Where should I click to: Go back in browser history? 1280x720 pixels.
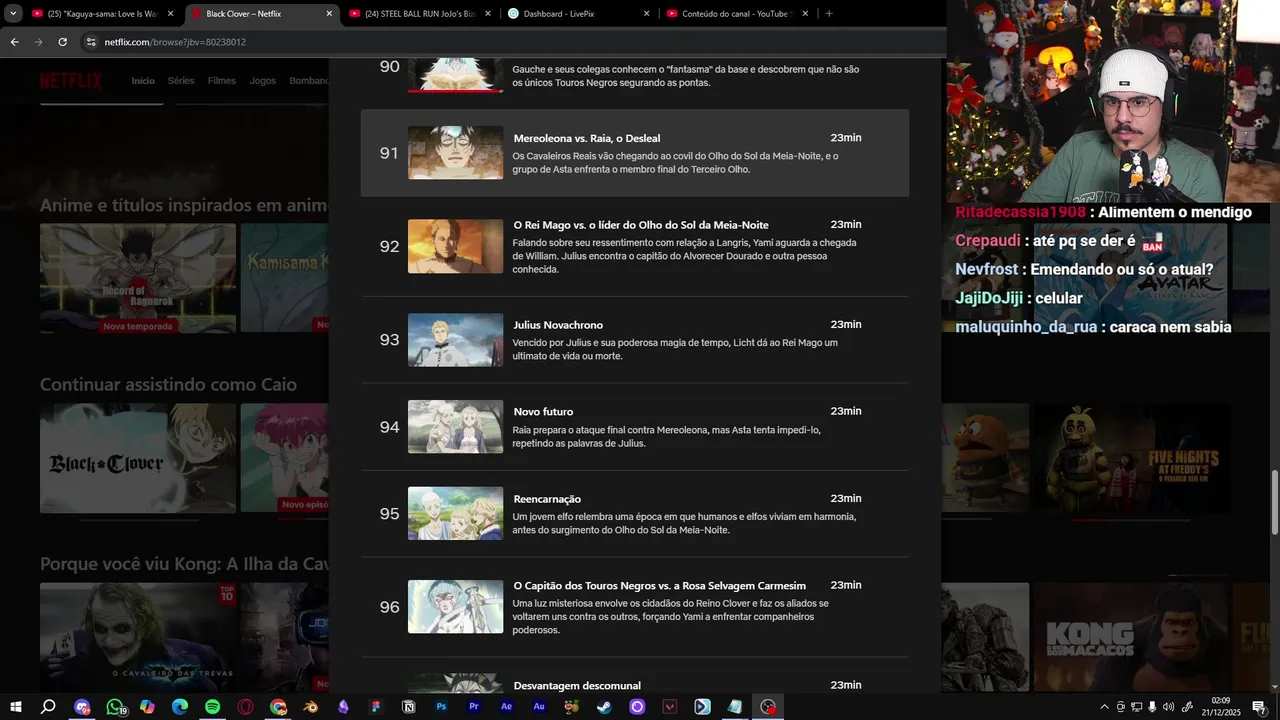click(15, 42)
